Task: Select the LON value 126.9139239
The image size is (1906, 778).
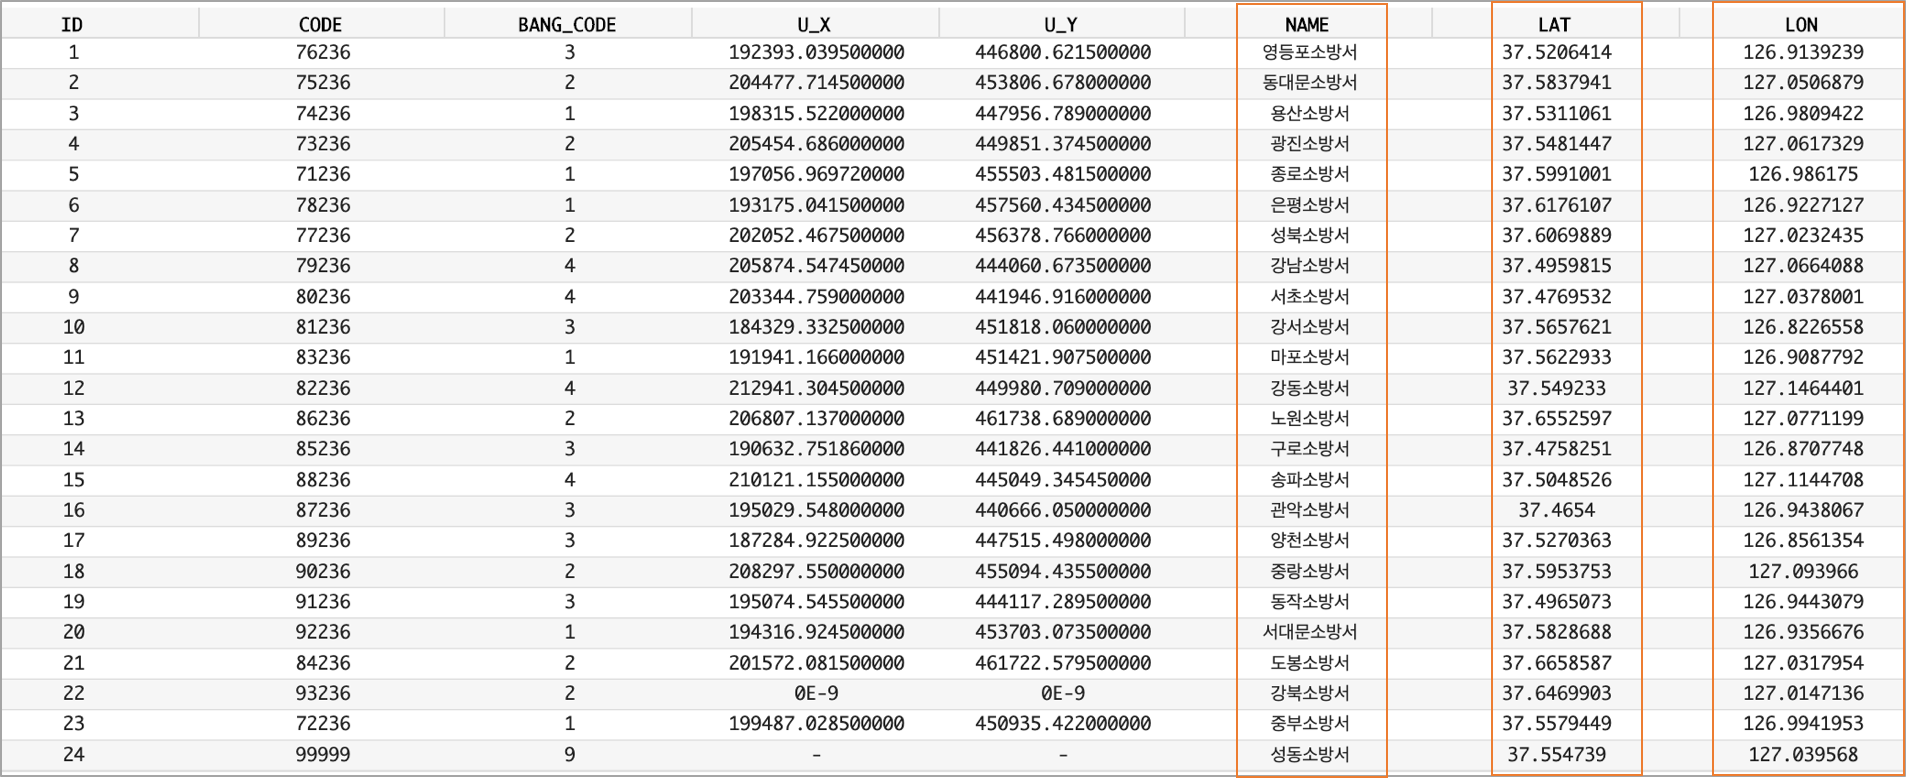Action: (x=1803, y=52)
